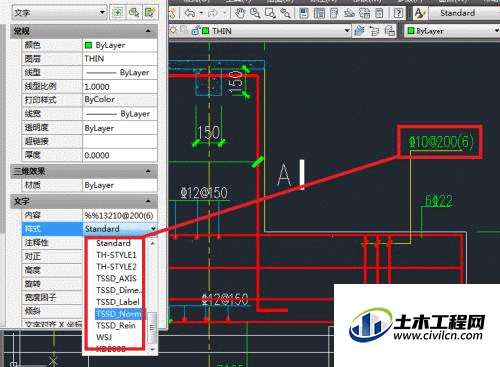
Task: Click the 注释性 property row label
Action: [36, 242]
